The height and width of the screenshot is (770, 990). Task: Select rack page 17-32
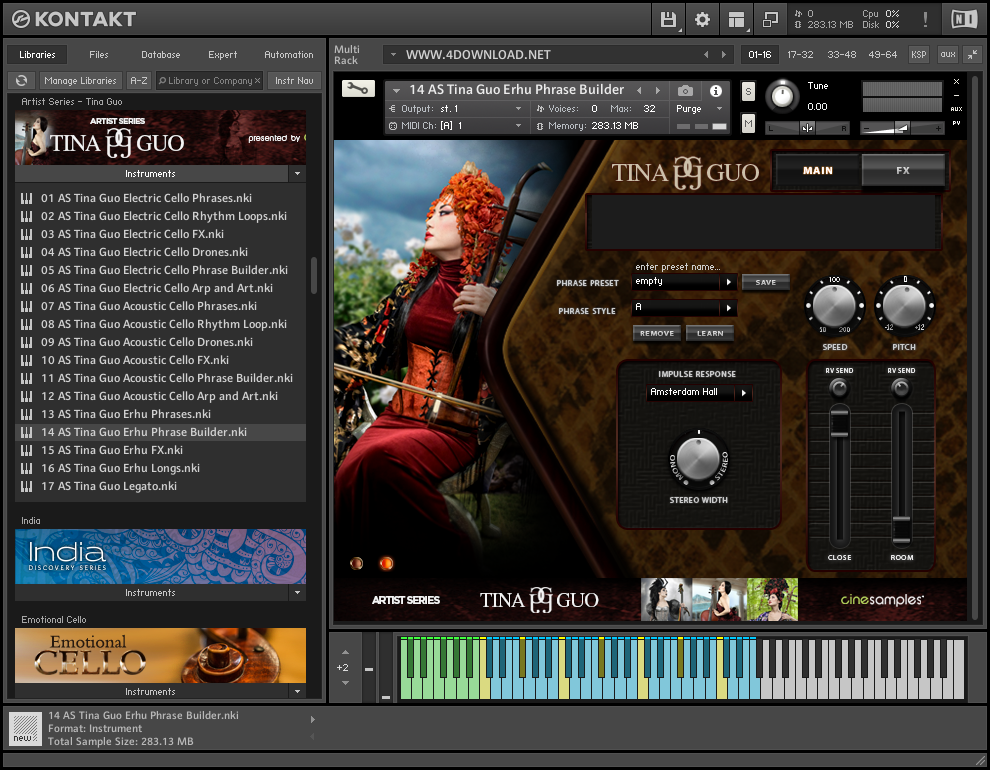pyautogui.click(x=800, y=55)
